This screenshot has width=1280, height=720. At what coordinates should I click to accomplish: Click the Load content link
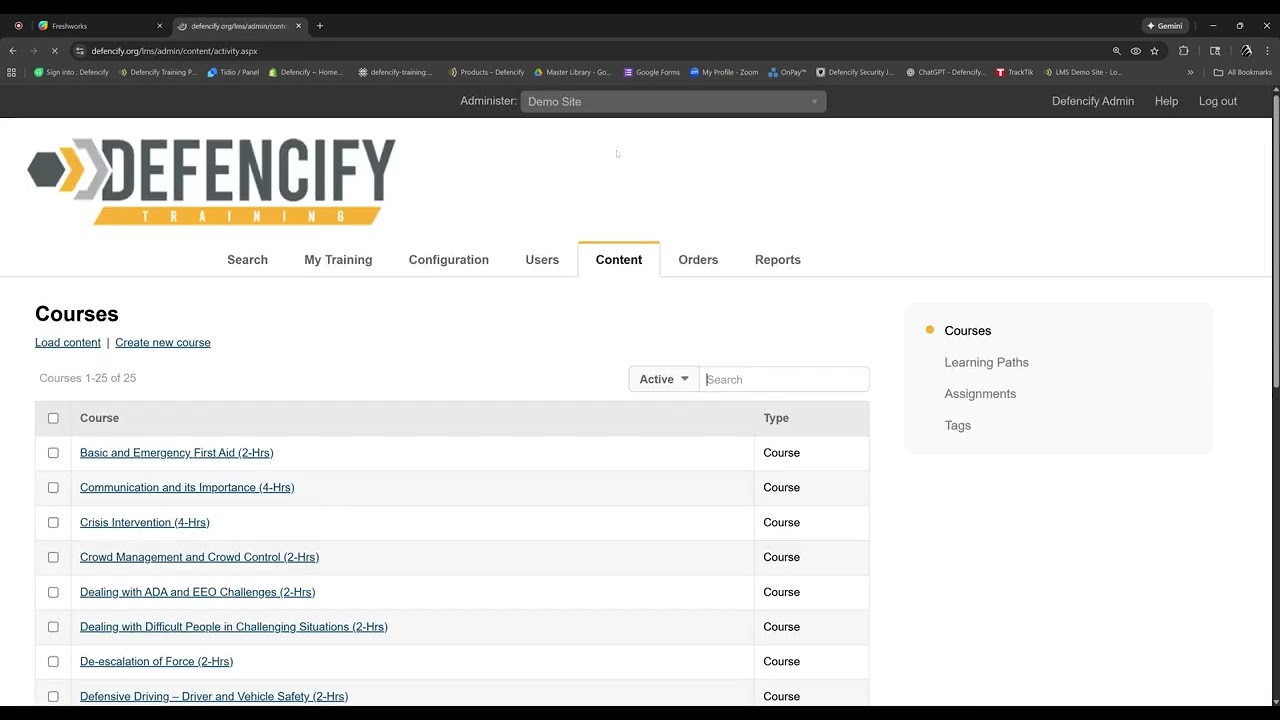(x=68, y=342)
